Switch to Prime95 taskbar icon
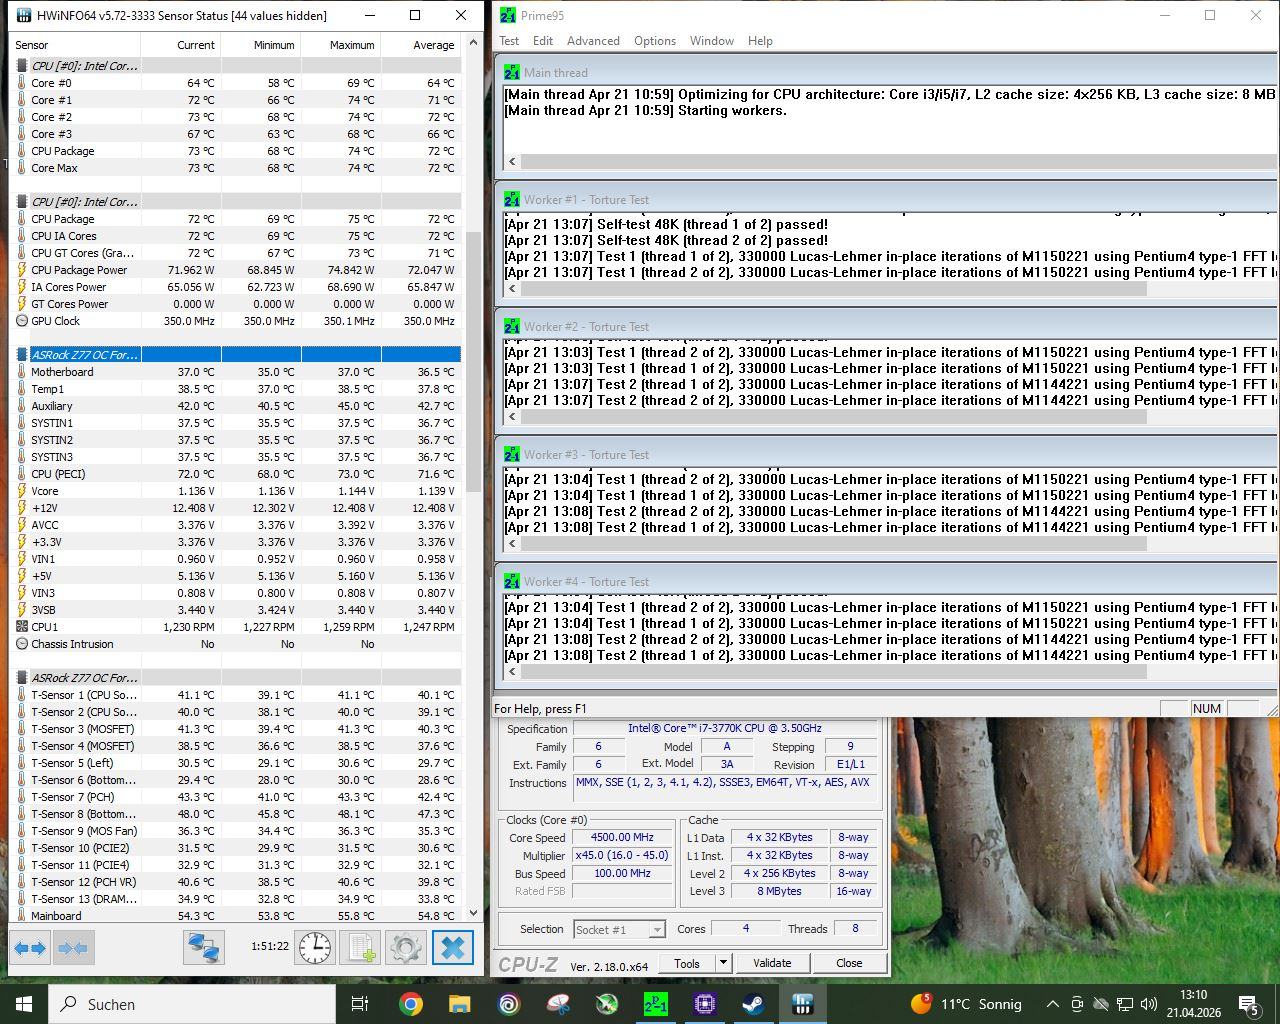The image size is (1280, 1024). tap(655, 1004)
